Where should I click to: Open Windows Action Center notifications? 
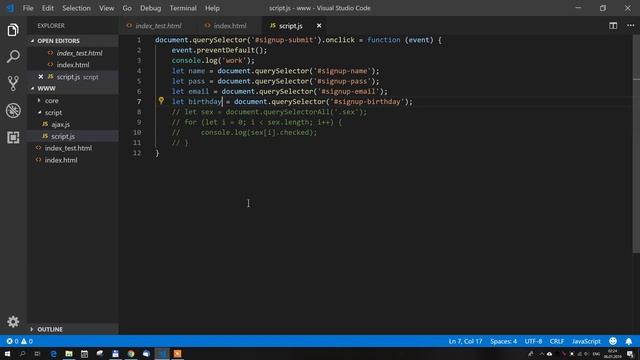(631, 354)
